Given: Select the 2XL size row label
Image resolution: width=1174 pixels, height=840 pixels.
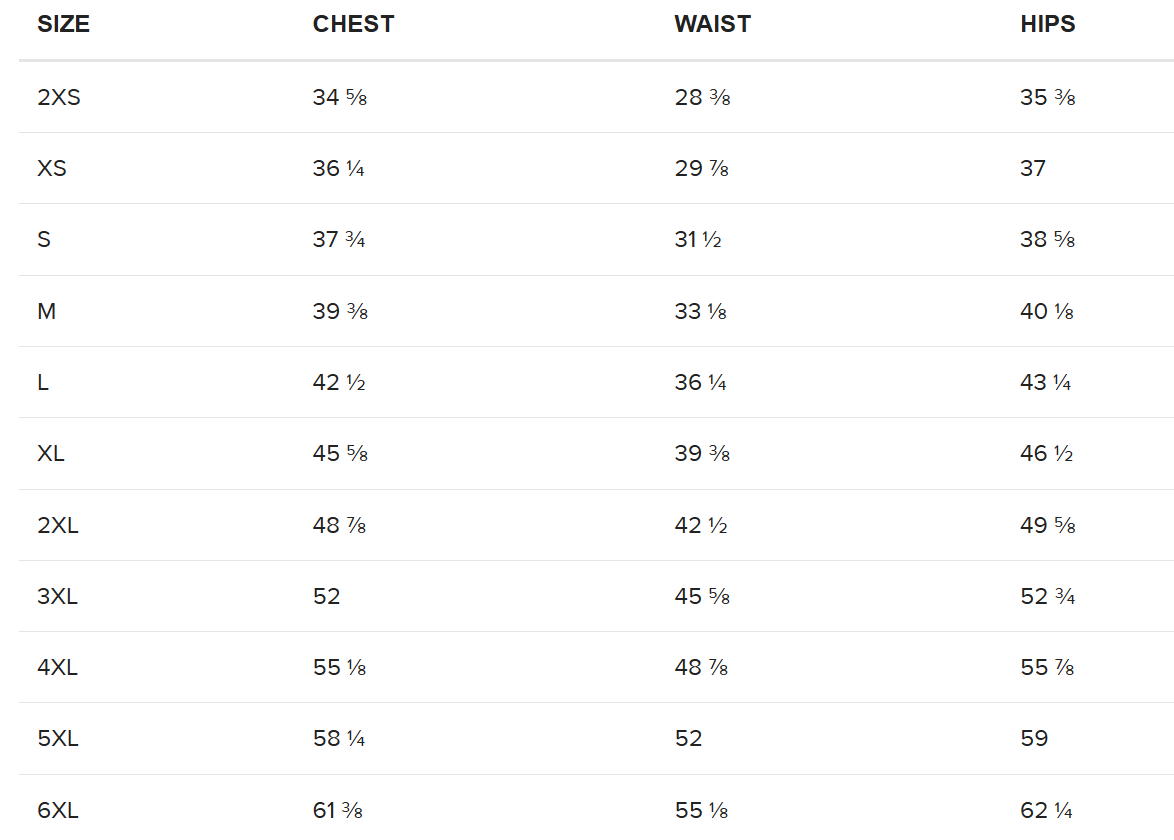Looking at the screenshot, I should 58,525.
